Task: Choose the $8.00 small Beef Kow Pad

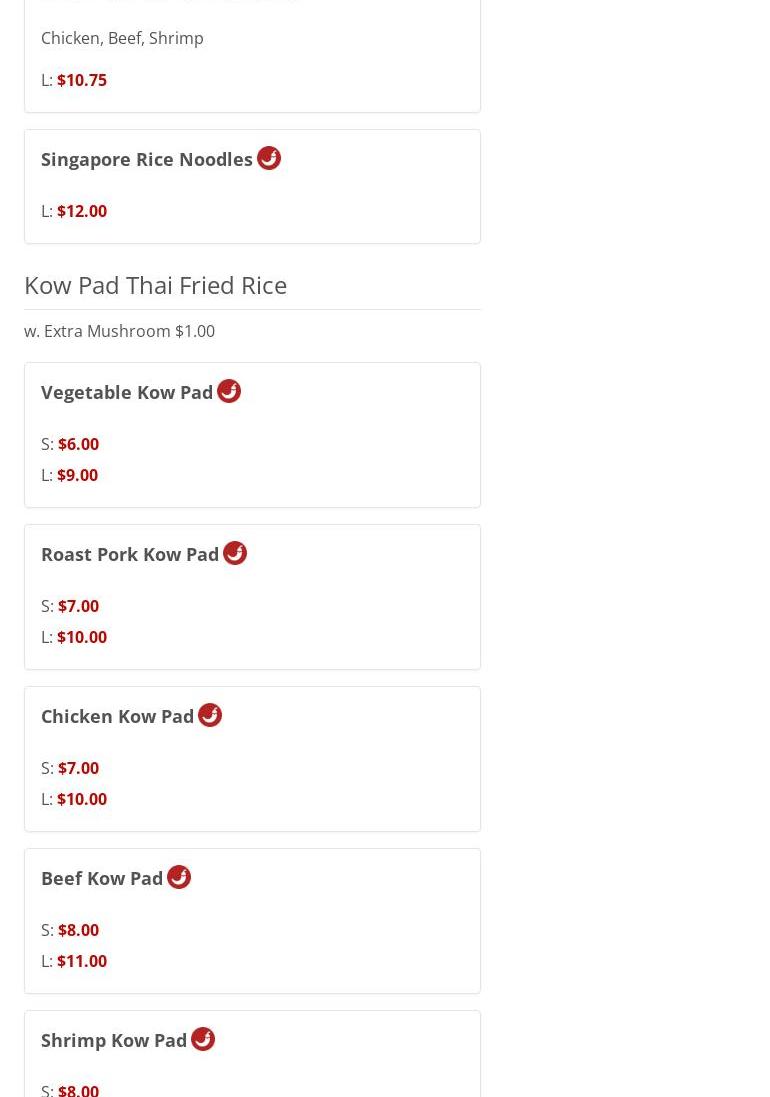Action: (x=78, y=930)
